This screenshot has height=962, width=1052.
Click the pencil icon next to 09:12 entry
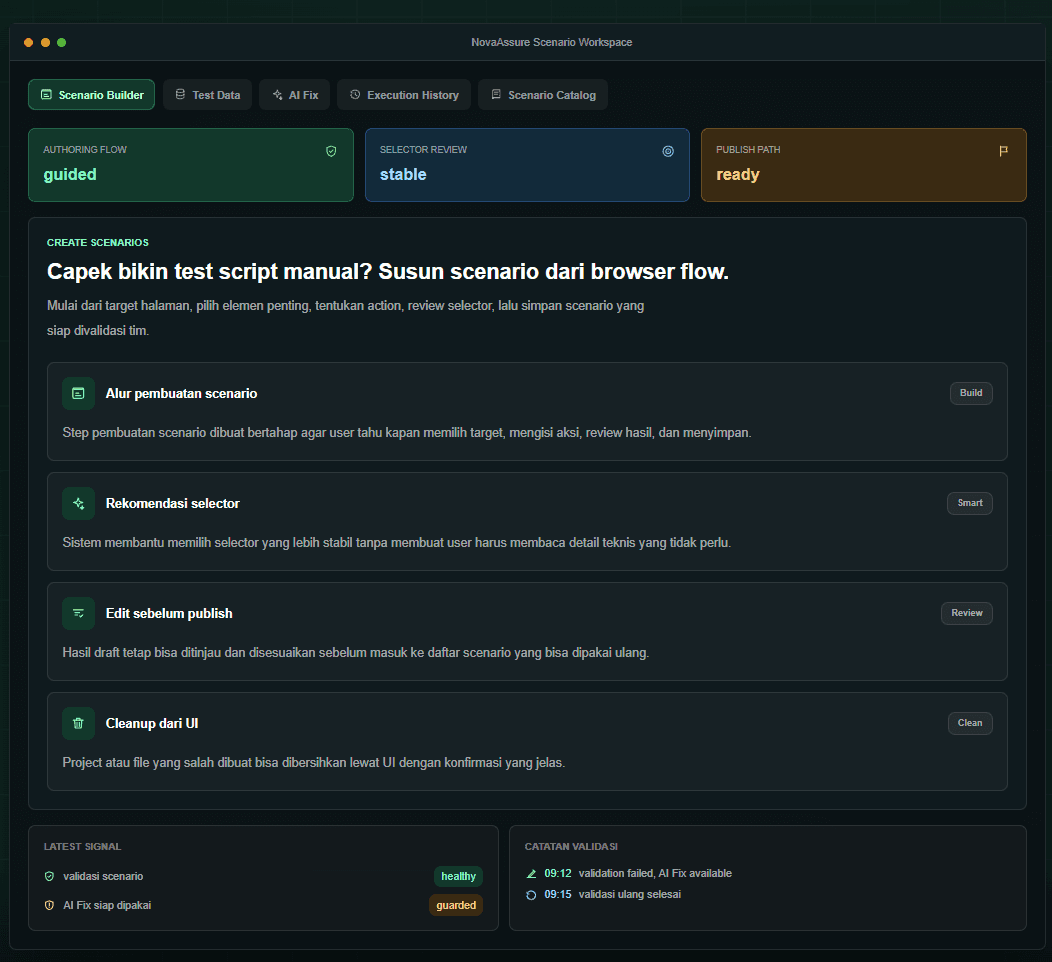[x=531, y=873]
